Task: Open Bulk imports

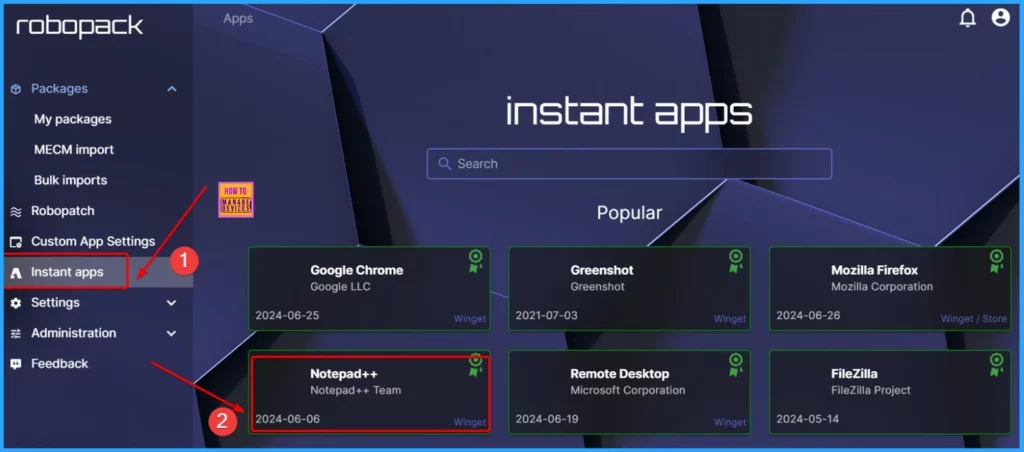Action: click(x=71, y=180)
